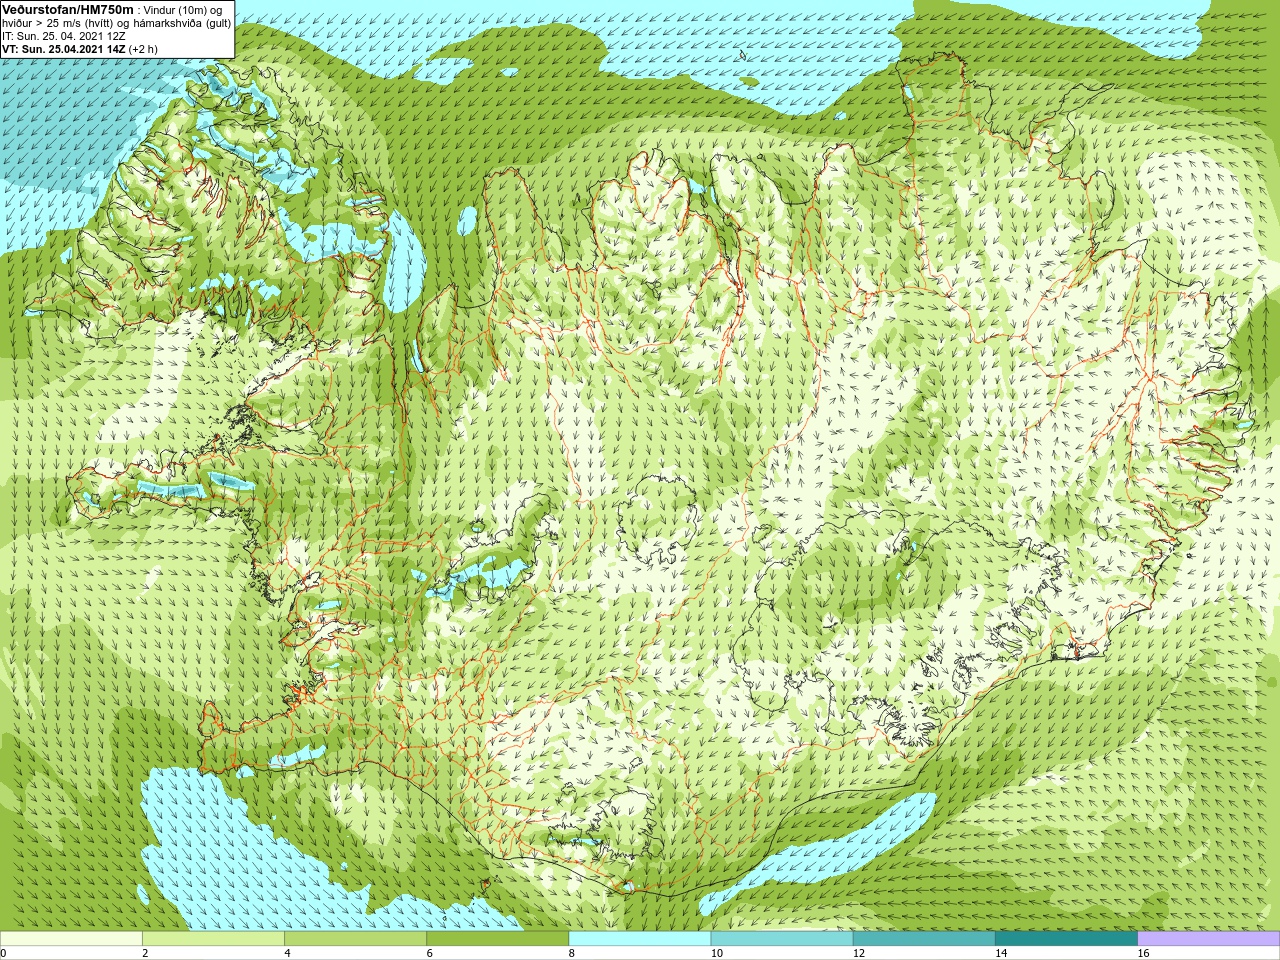Select the light green 2–4 legend swatch
The width and height of the screenshot is (1280, 960).
point(213,939)
